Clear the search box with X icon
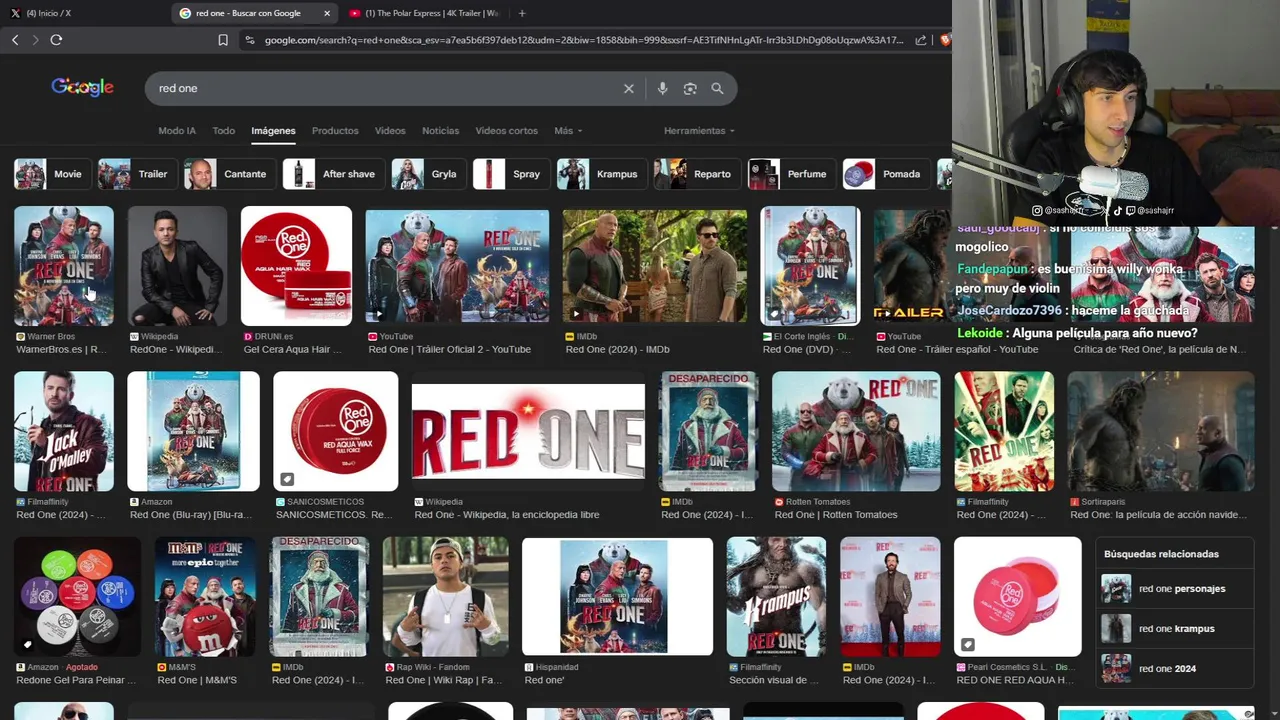1280x720 pixels. [x=629, y=89]
